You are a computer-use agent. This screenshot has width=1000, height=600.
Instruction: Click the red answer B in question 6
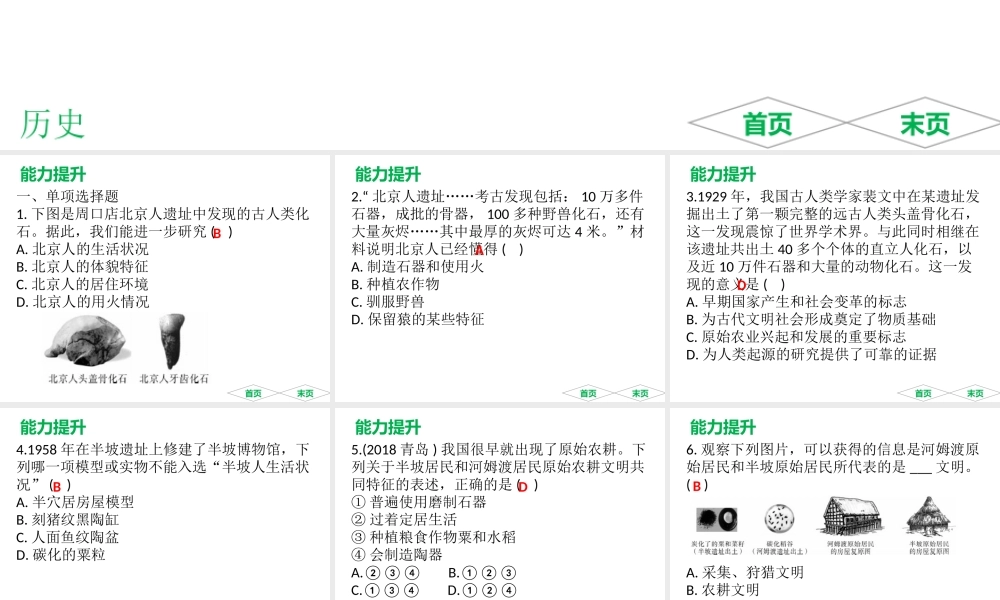(x=696, y=486)
